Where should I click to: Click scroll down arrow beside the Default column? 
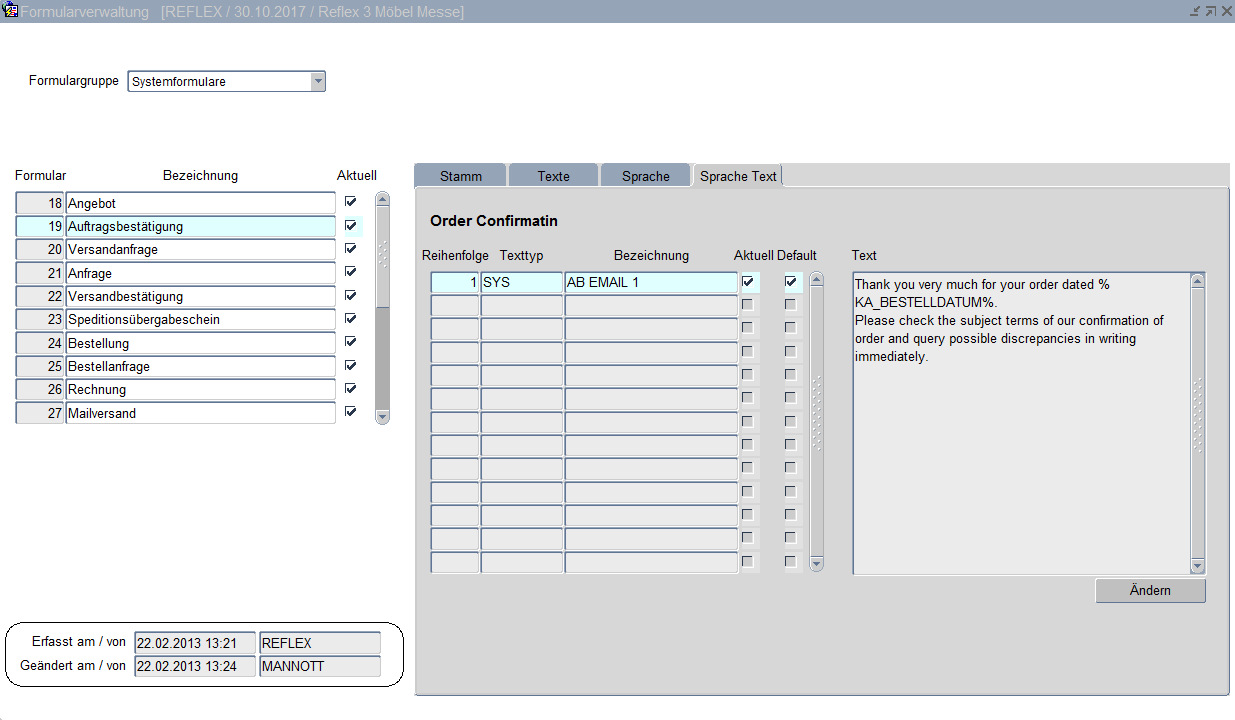pos(817,564)
